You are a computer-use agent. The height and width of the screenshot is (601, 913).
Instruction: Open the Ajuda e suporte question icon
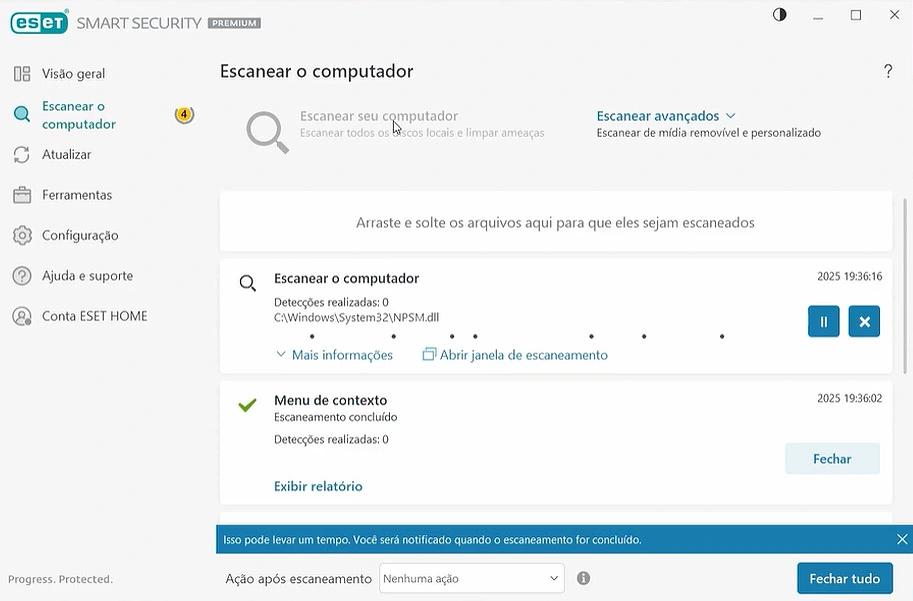22,275
